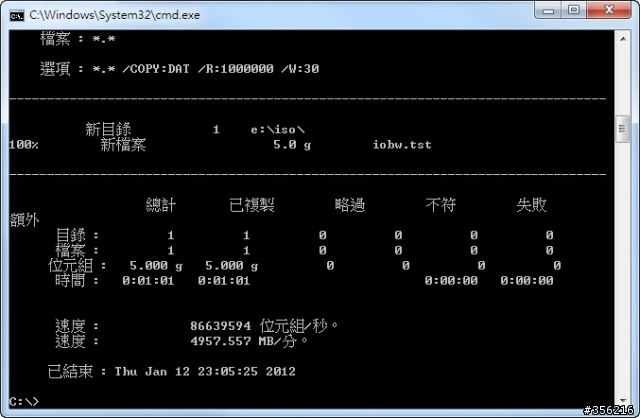Click the cmd.exe system menu icon
This screenshot has height=418, width=640.
click(x=16, y=16)
